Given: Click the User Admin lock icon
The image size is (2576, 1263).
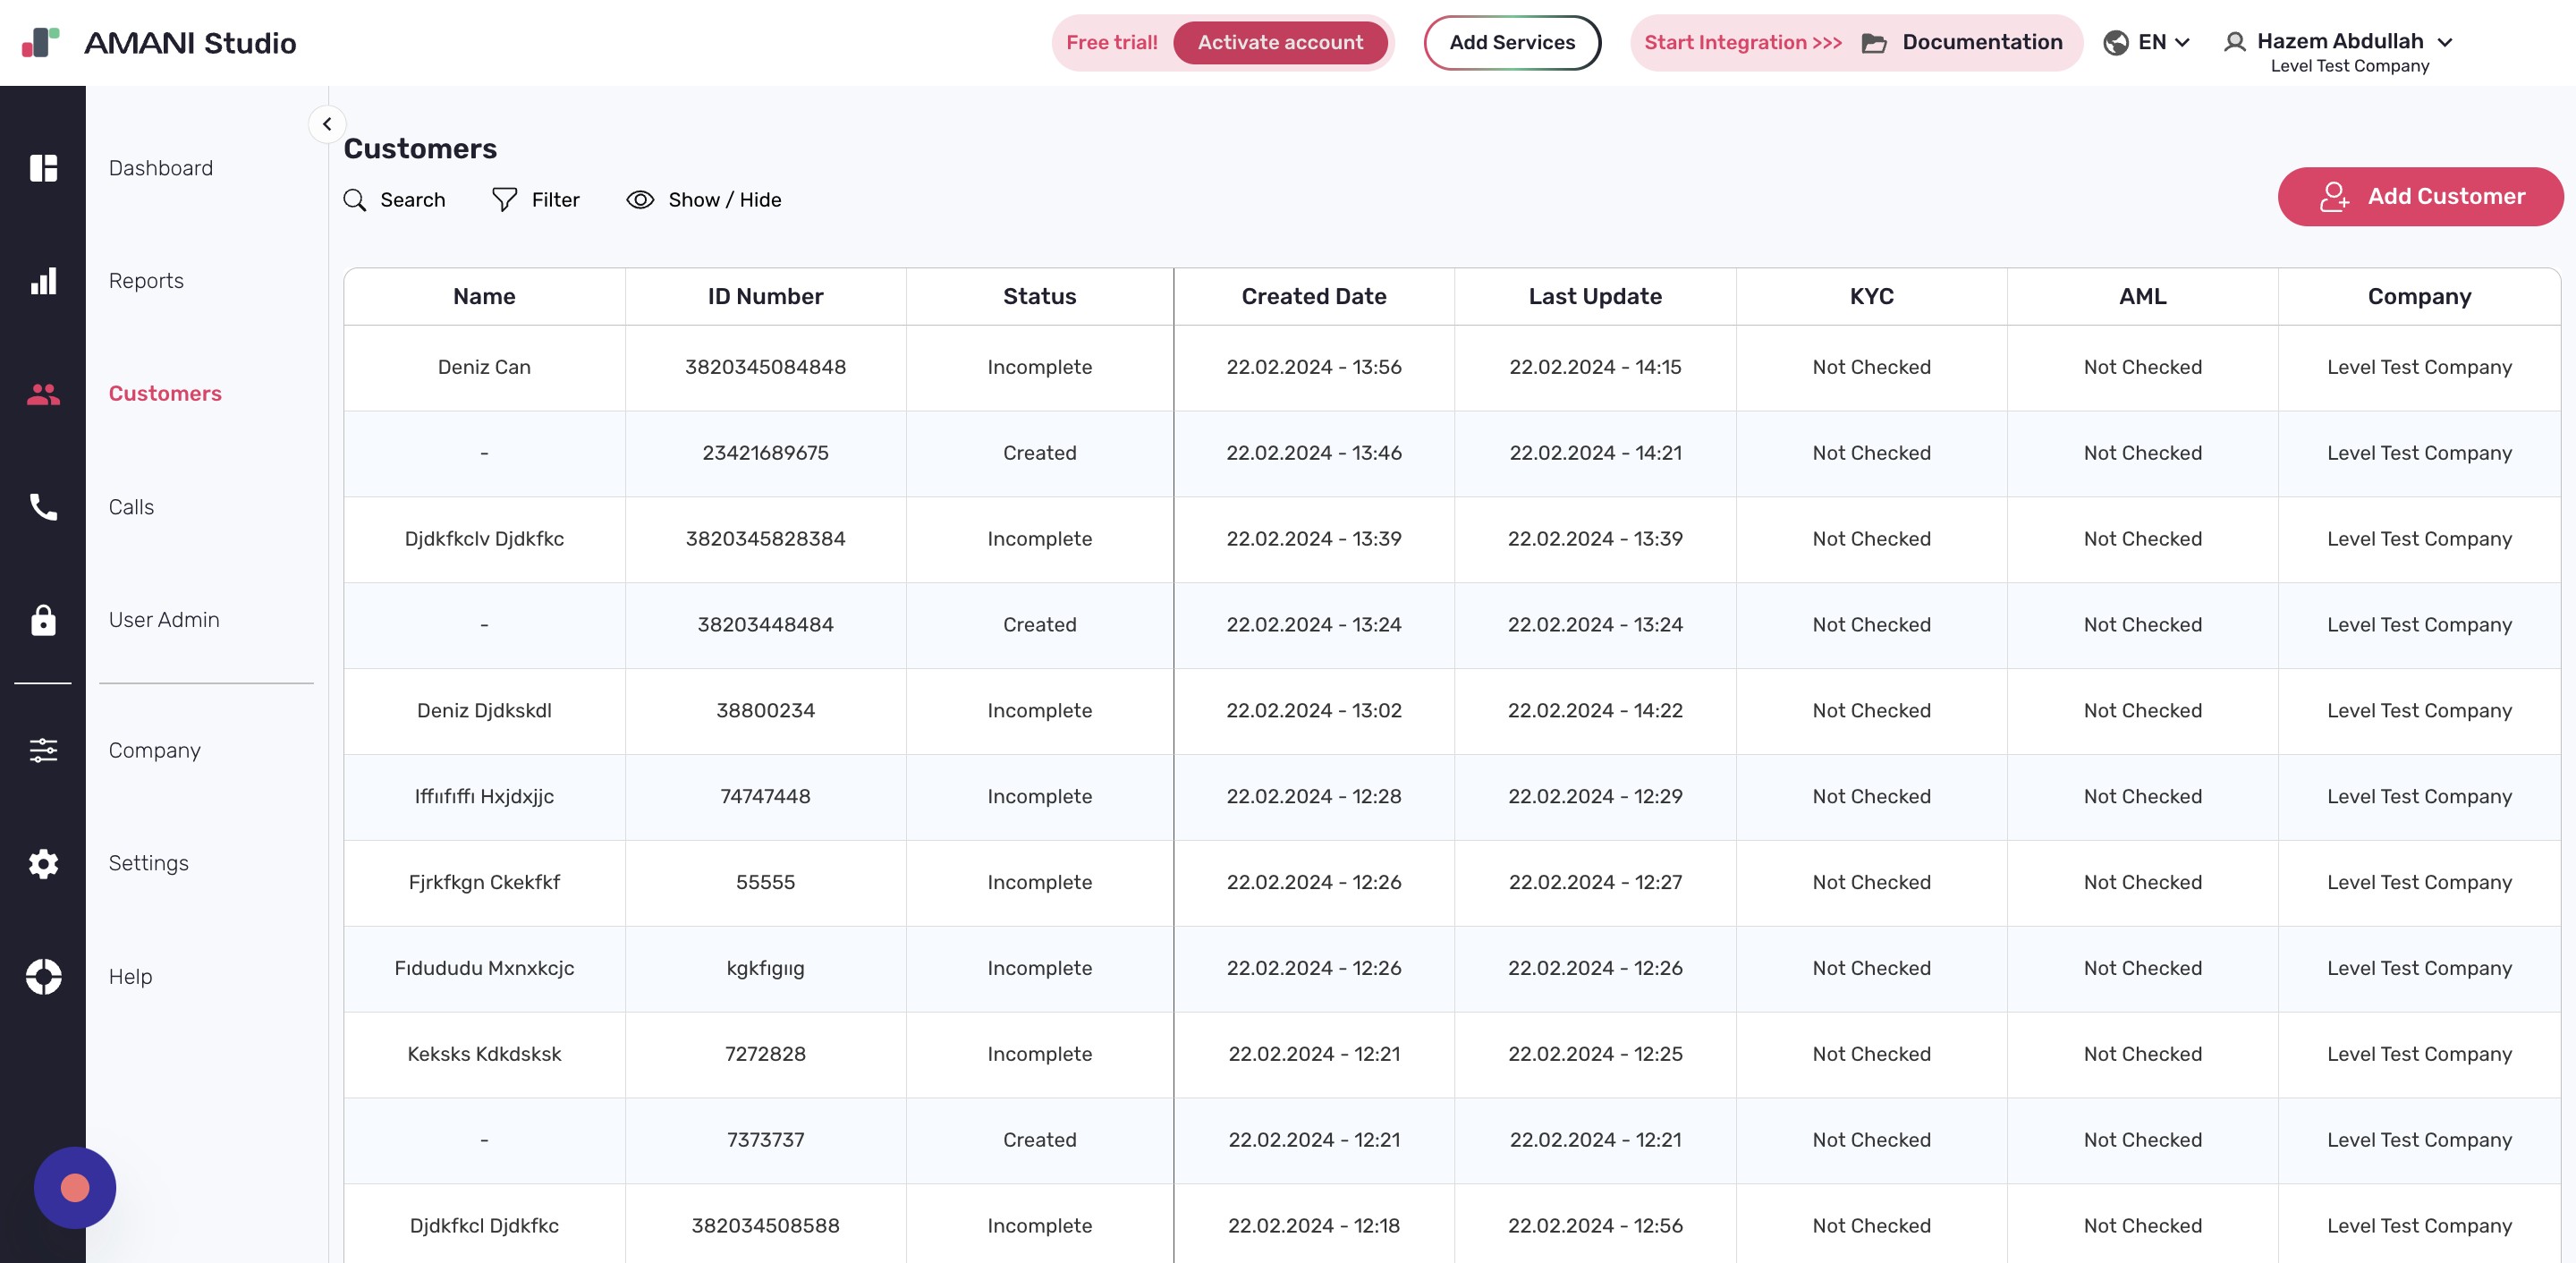Looking at the screenshot, I should [x=43, y=620].
